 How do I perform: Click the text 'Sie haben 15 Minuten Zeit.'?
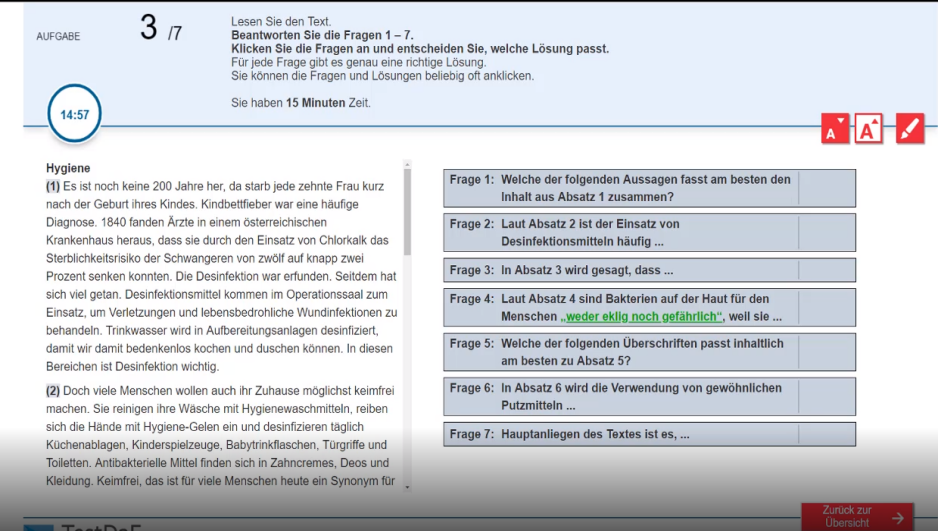(301, 103)
